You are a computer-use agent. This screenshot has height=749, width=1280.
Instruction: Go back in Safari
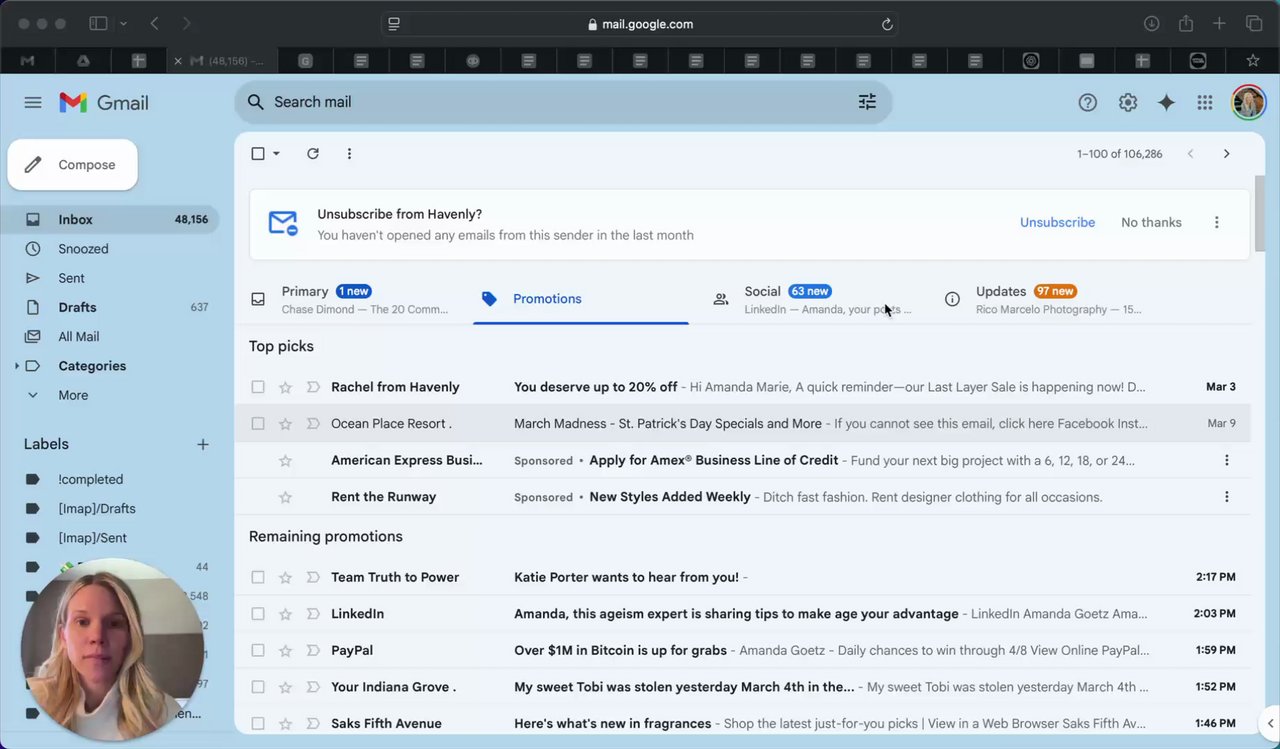tap(154, 24)
